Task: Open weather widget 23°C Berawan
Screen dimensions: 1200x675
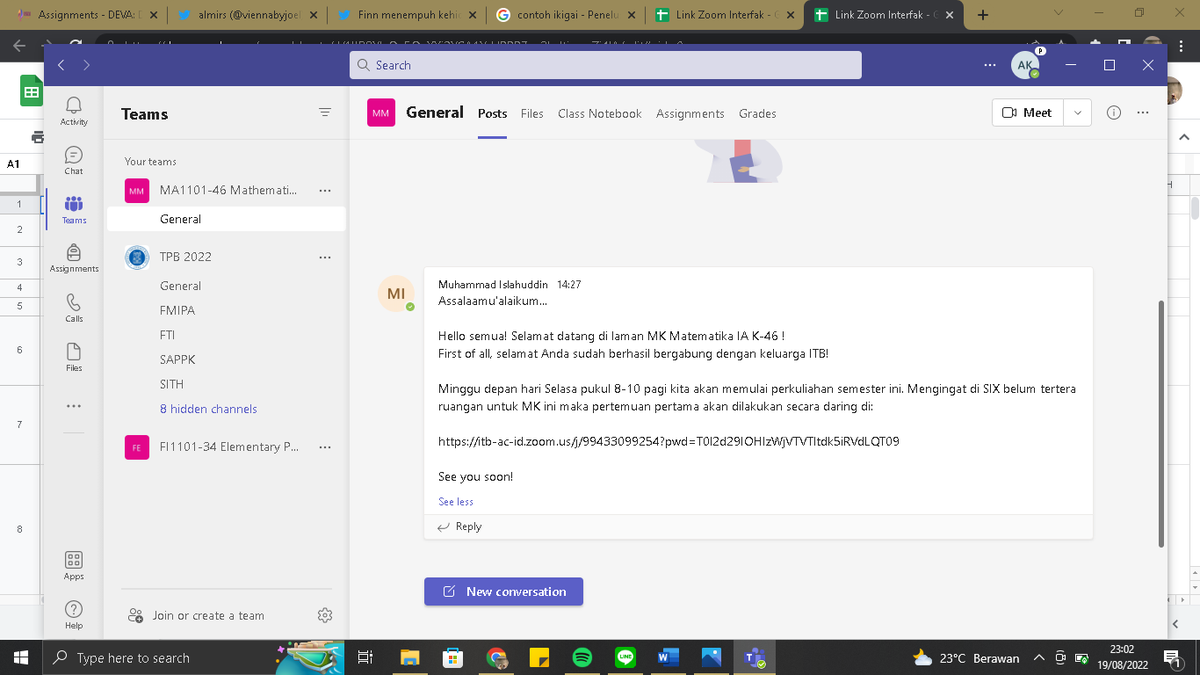Action: tap(966, 658)
